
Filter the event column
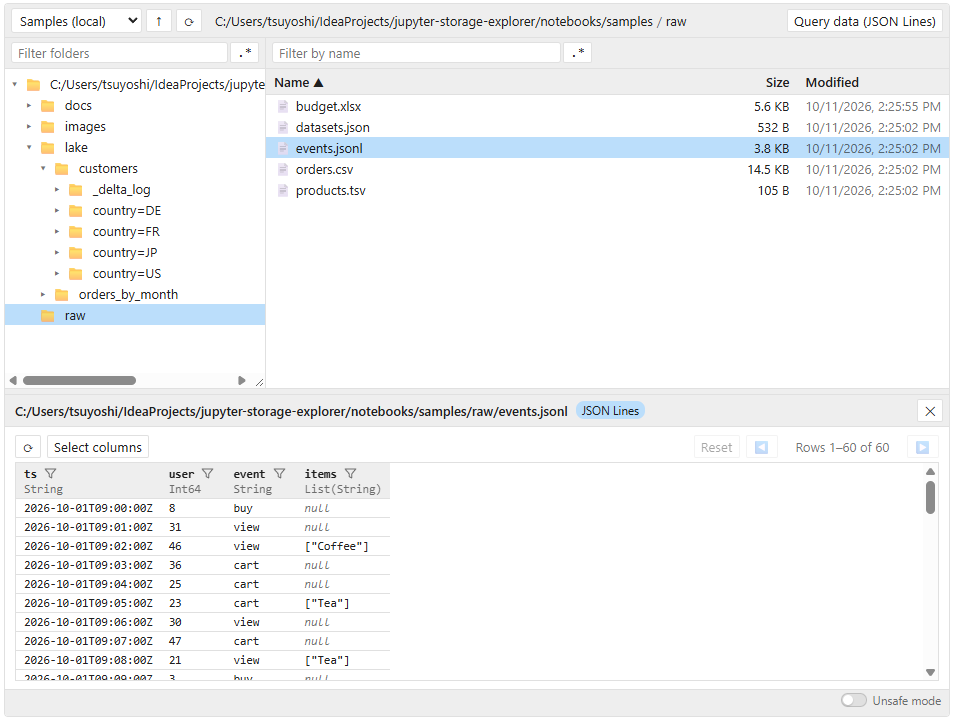280,474
